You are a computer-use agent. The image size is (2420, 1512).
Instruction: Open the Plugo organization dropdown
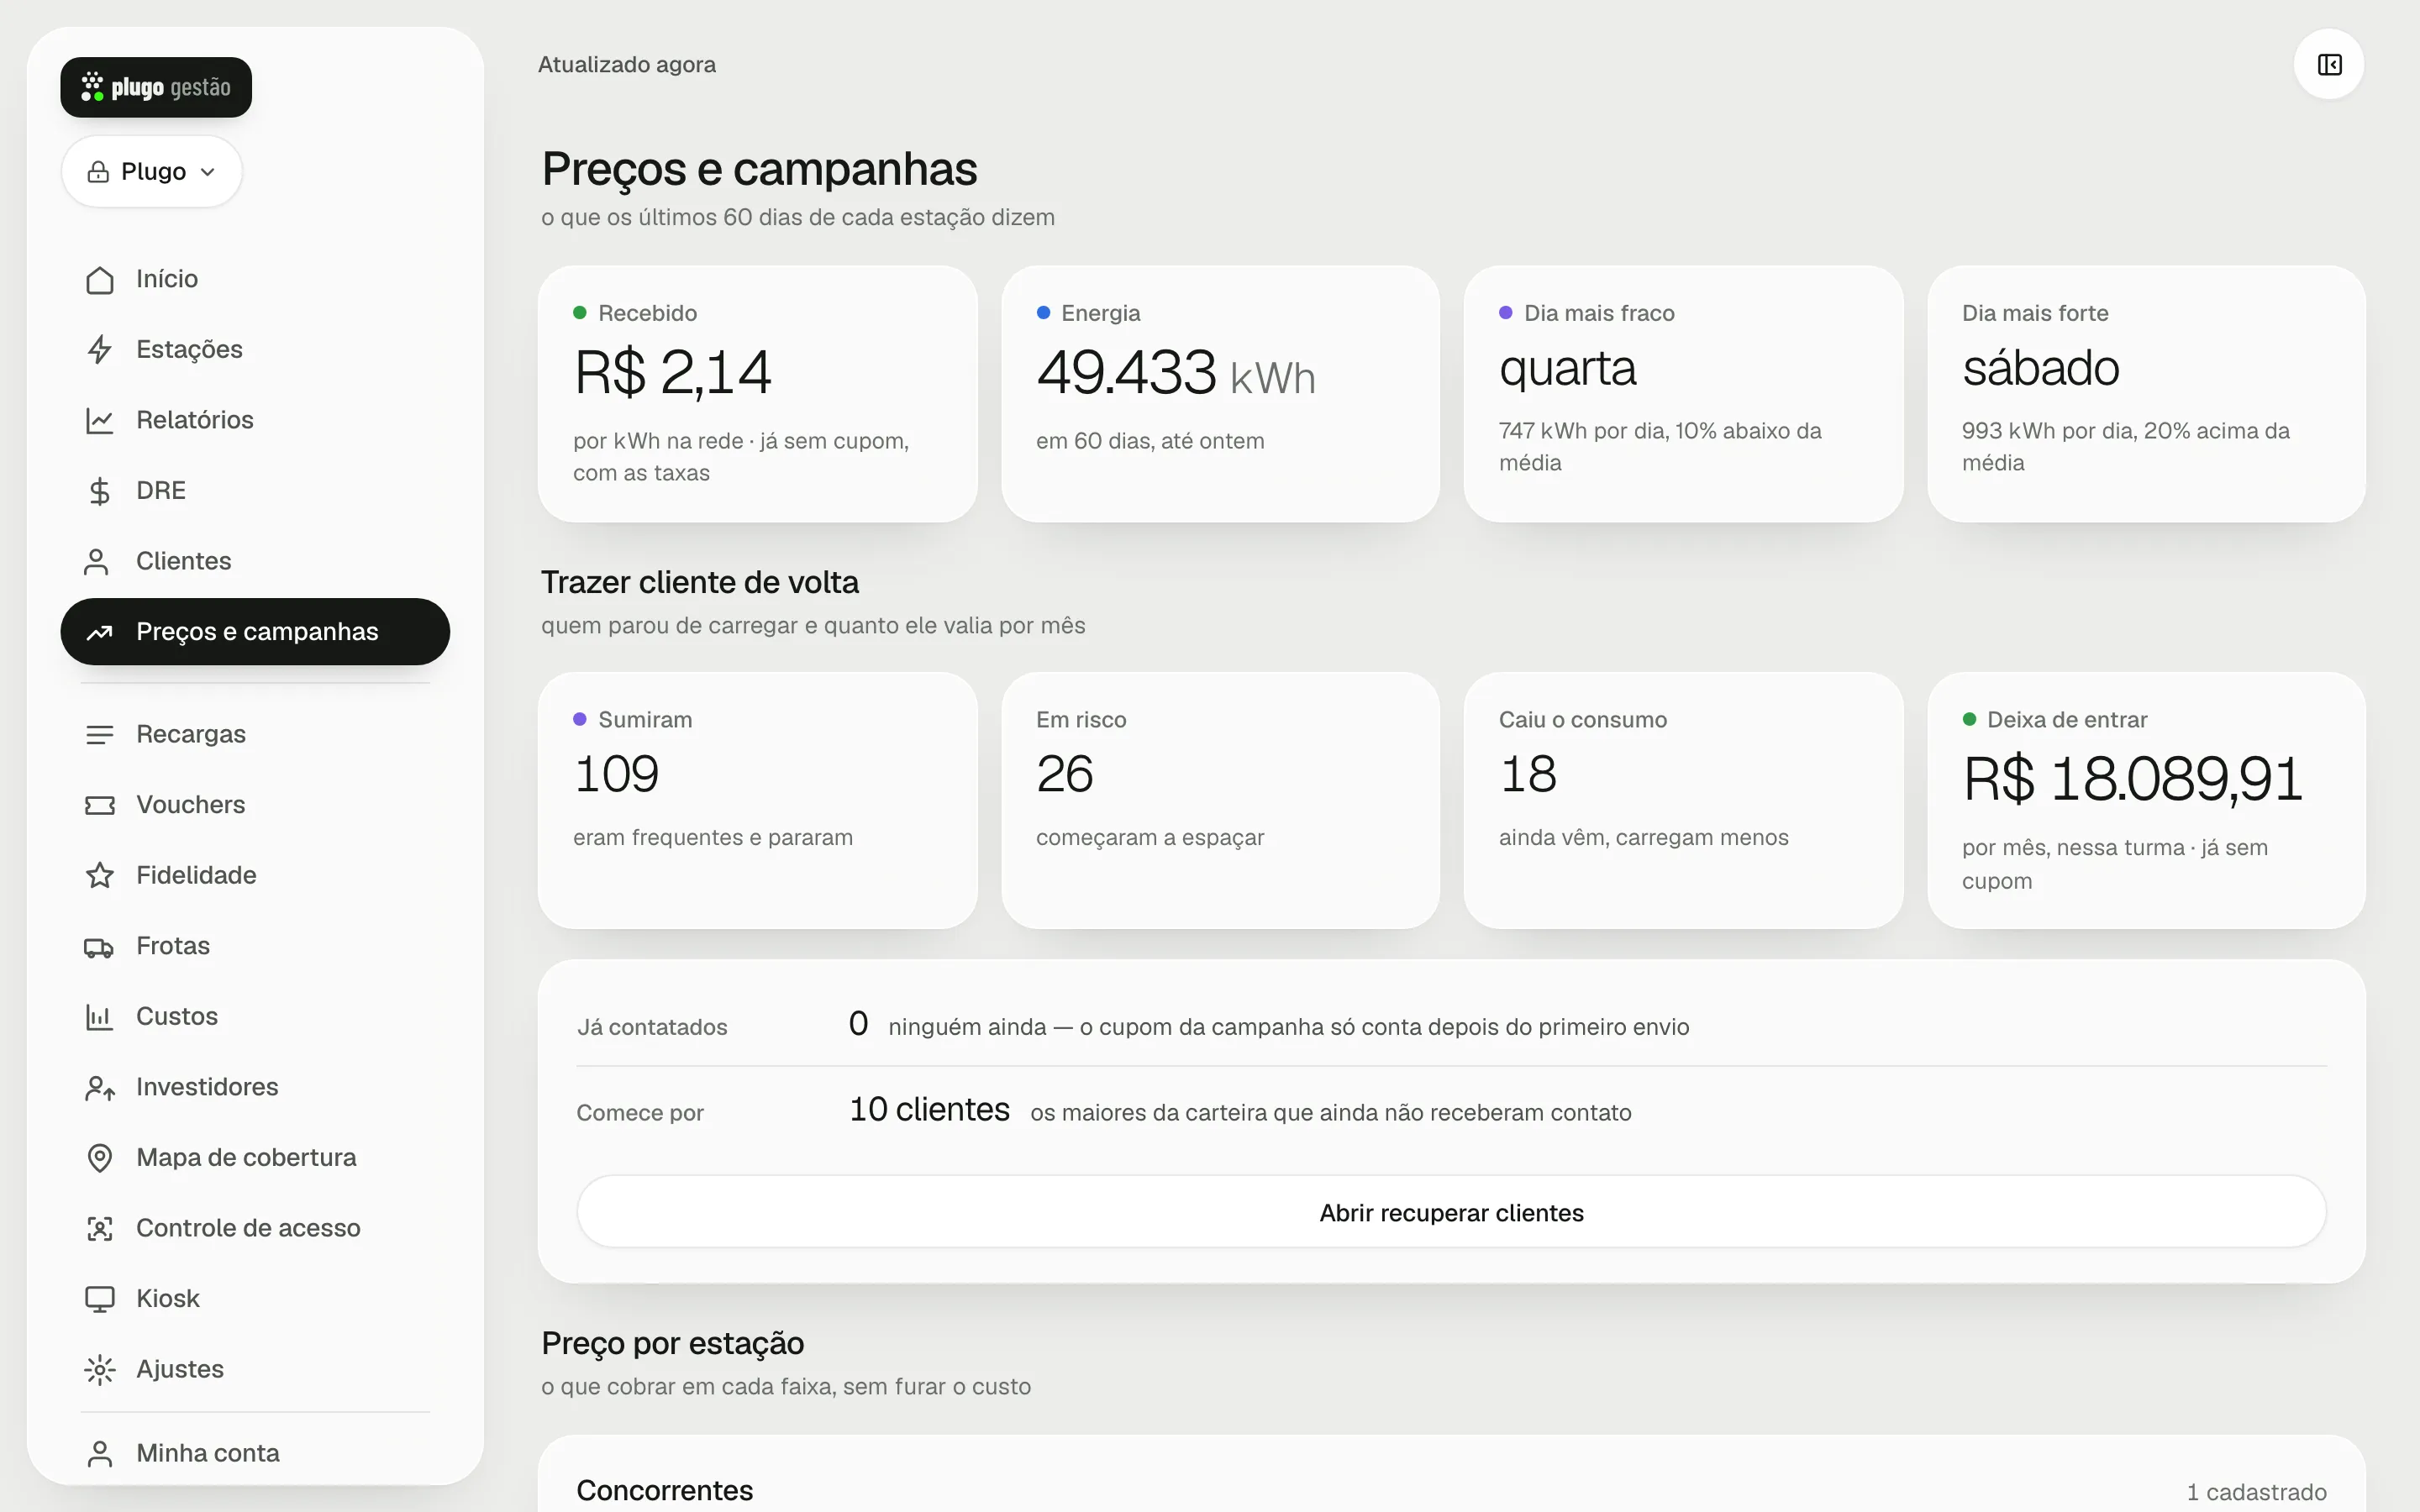(x=152, y=172)
